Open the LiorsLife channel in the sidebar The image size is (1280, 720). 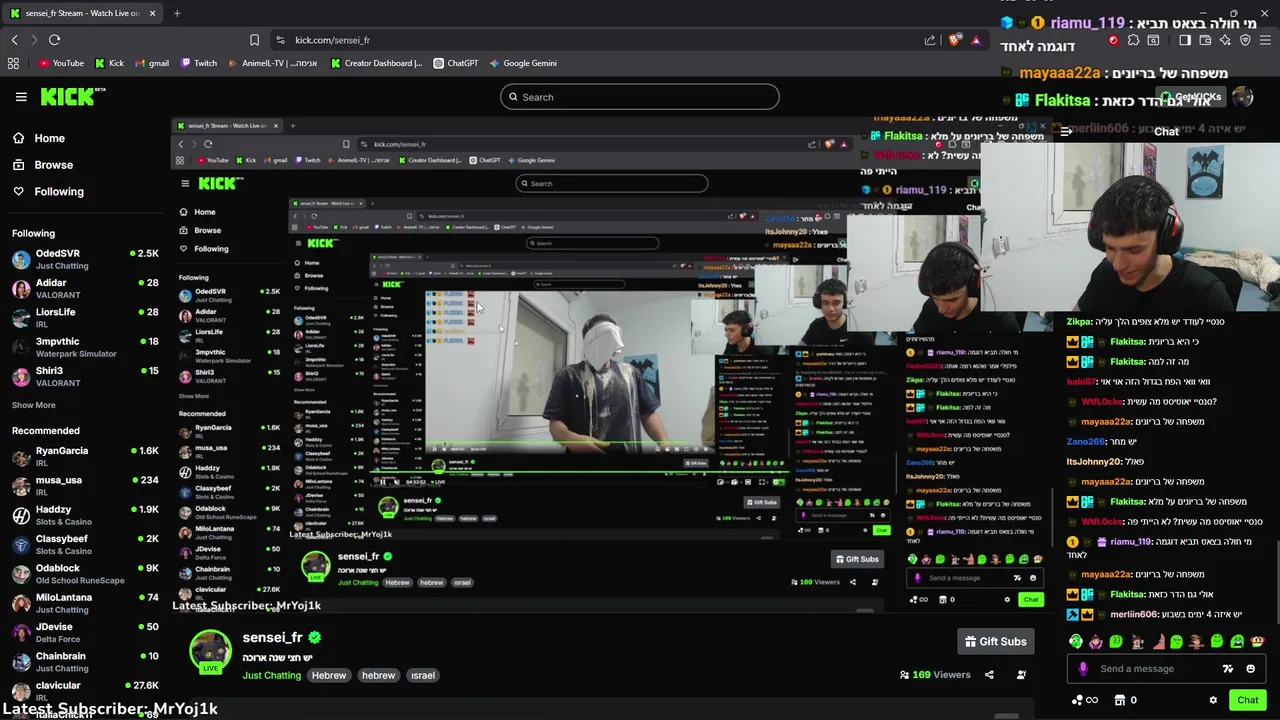(85, 317)
